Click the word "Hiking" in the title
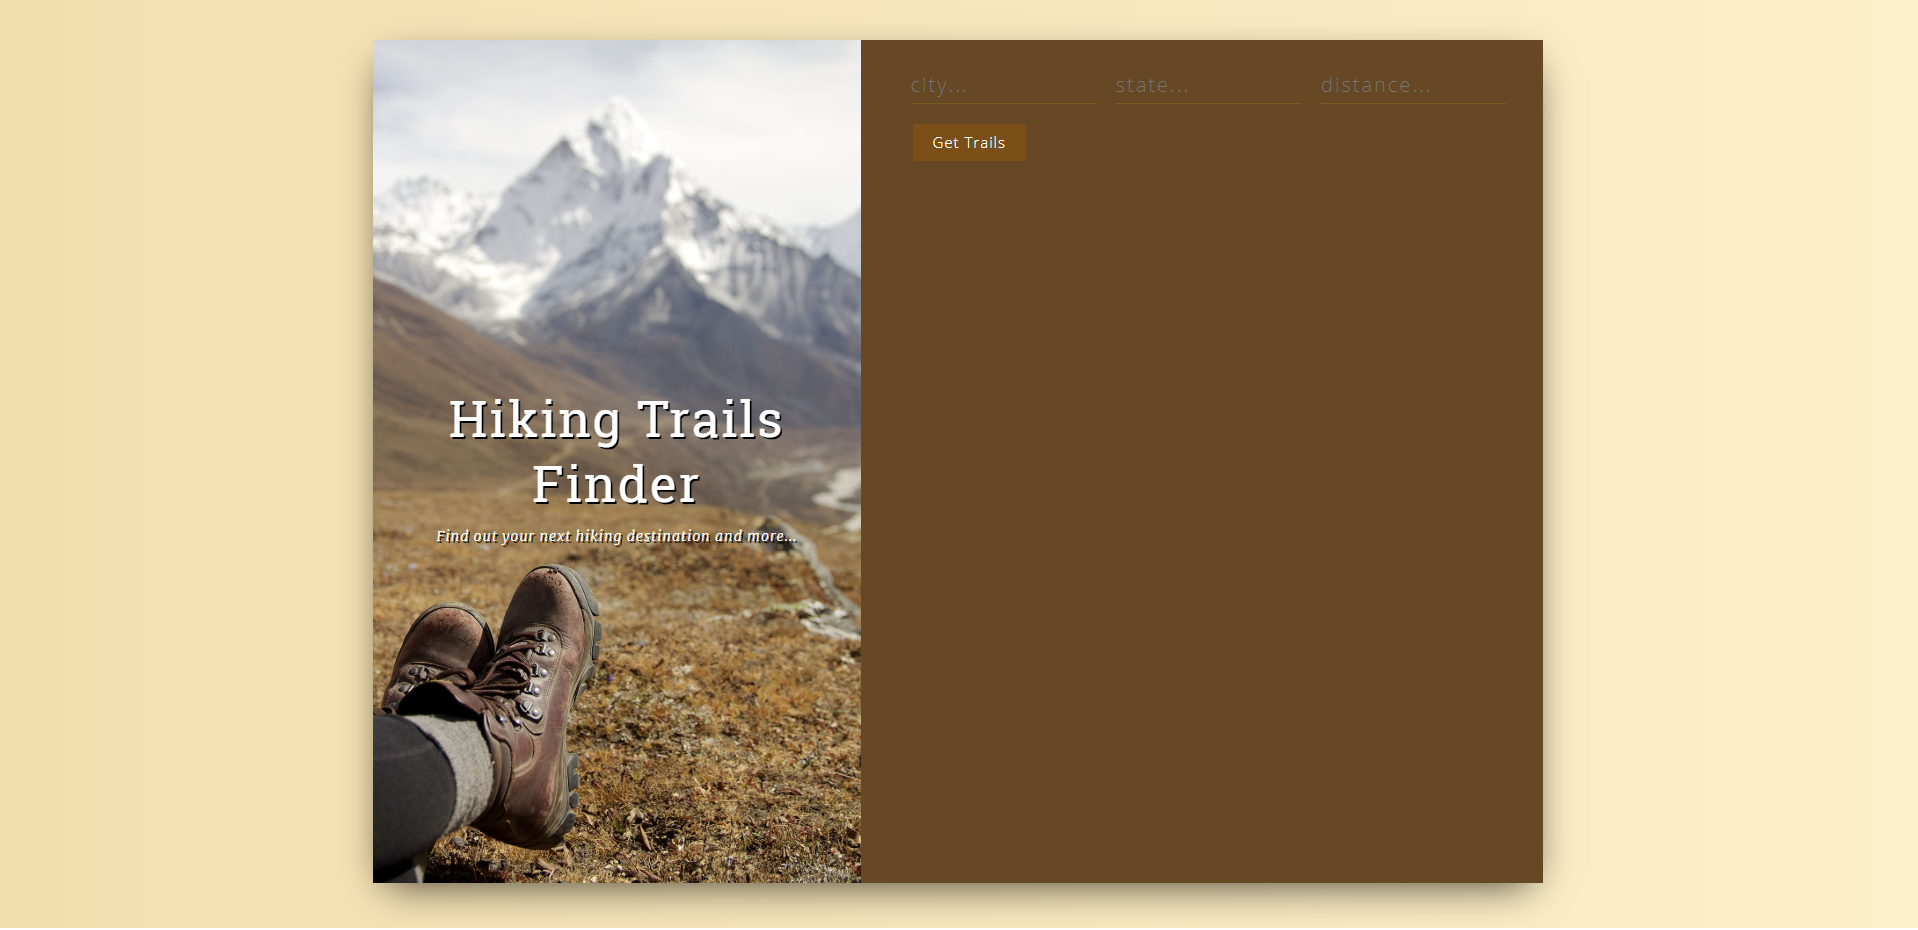 [x=535, y=420]
